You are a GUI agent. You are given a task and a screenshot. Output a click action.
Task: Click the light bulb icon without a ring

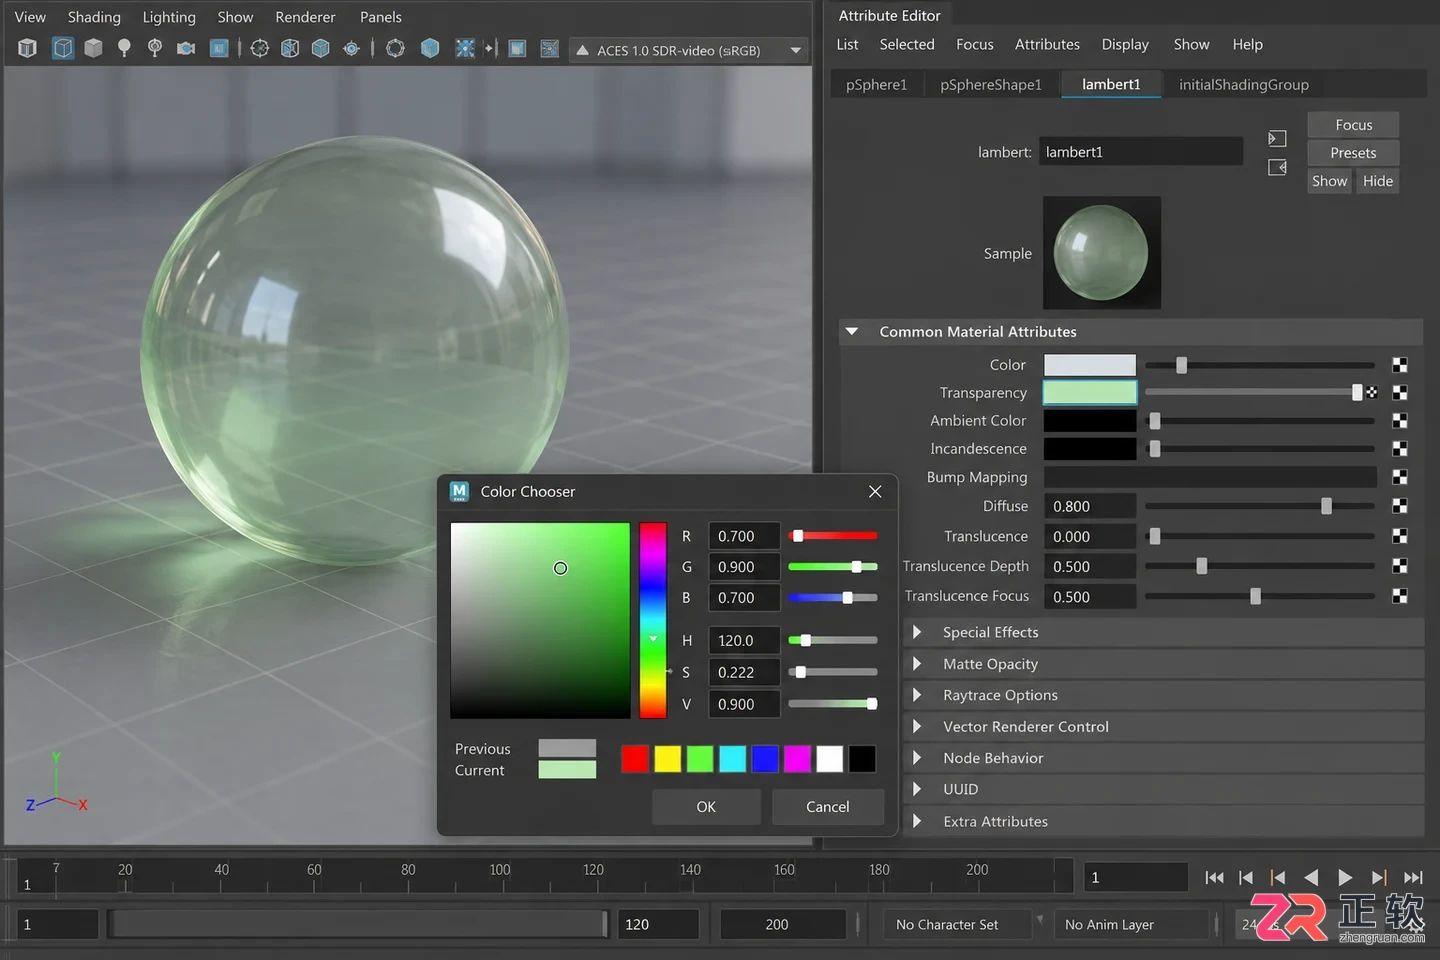(x=124, y=48)
